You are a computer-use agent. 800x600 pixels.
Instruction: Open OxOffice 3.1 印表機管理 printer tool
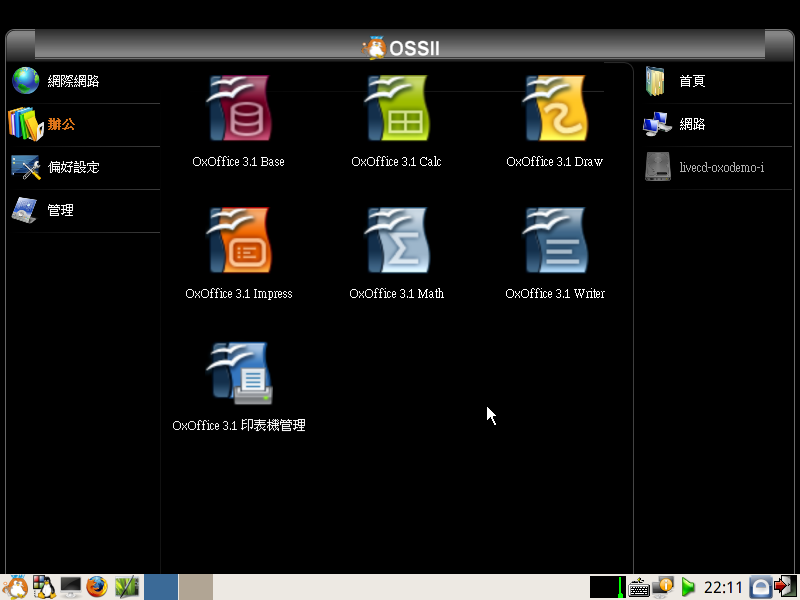pos(238,376)
